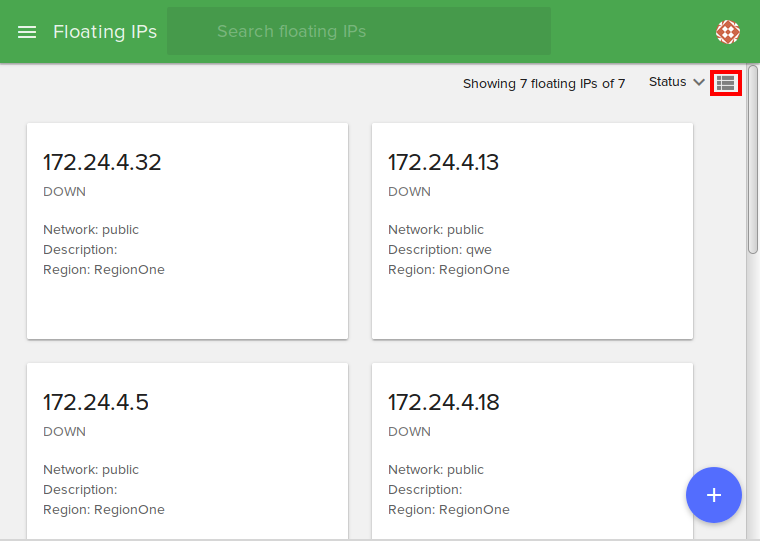This screenshot has height=541, width=760.
Task: Click the blue add floating IP button
Action: click(x=713, y=495)
